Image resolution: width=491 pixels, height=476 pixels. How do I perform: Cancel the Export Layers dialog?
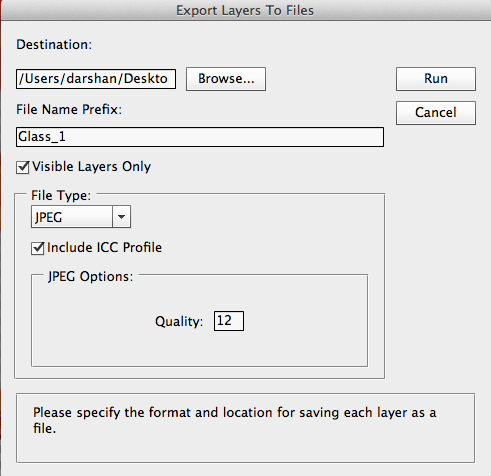[x=436, y=113]
